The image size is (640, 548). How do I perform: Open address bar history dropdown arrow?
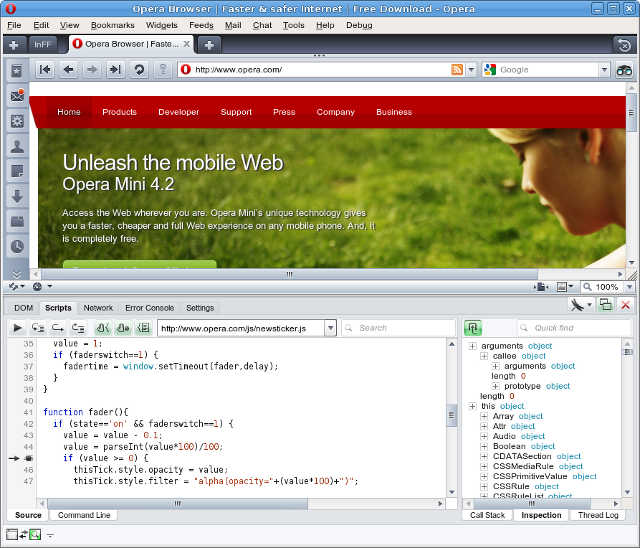[471, 70]
